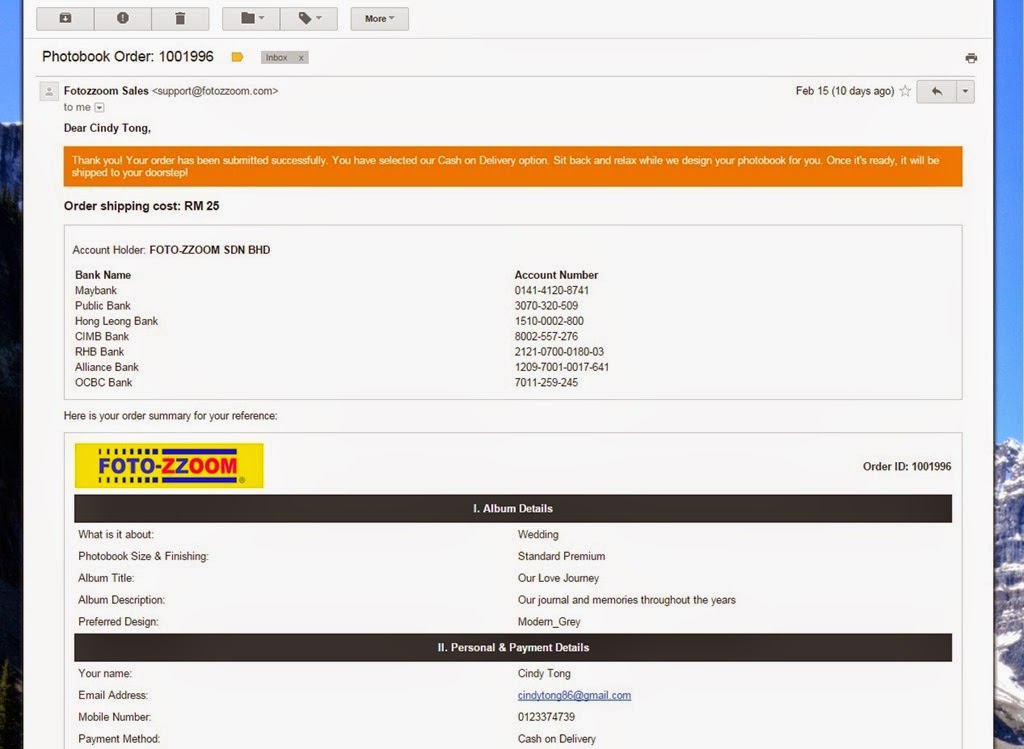Image resolution: width=1024 pixels, height=749 pixels.
Task: Click album title value 'Our Love Journey'
Action: click(x=558, y=578)
